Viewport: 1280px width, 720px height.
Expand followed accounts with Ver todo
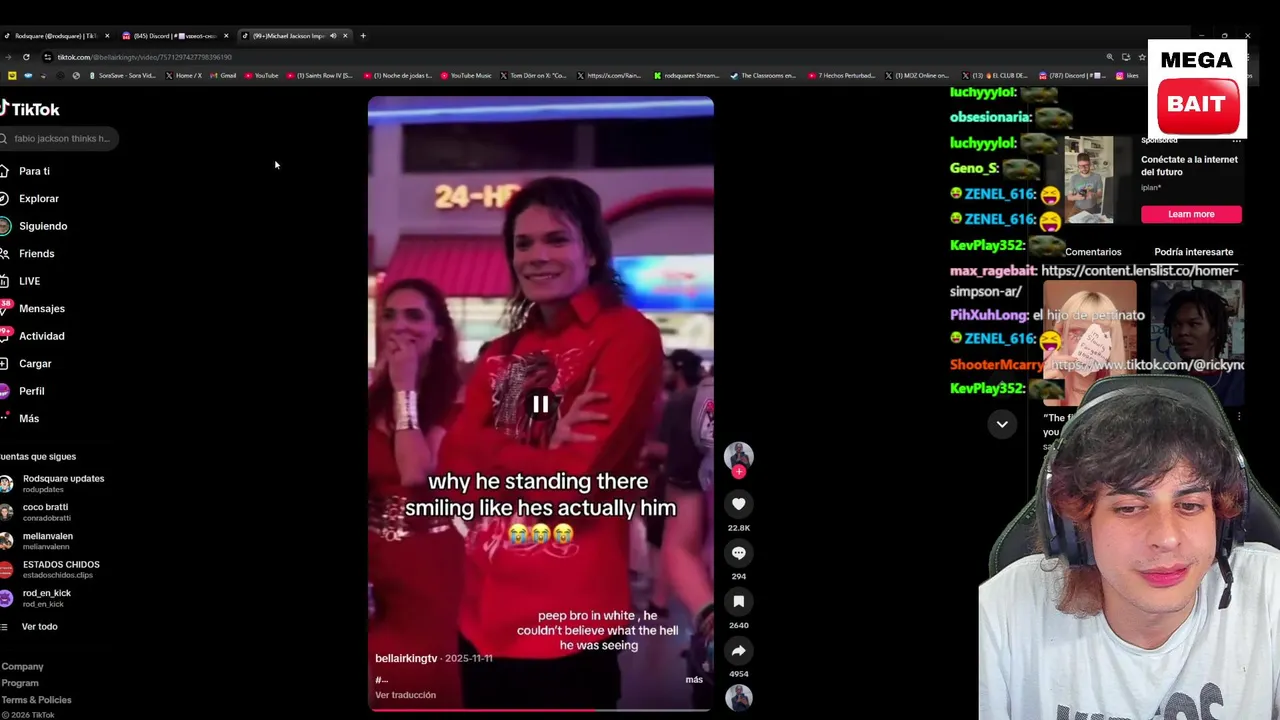pos(30,627)
